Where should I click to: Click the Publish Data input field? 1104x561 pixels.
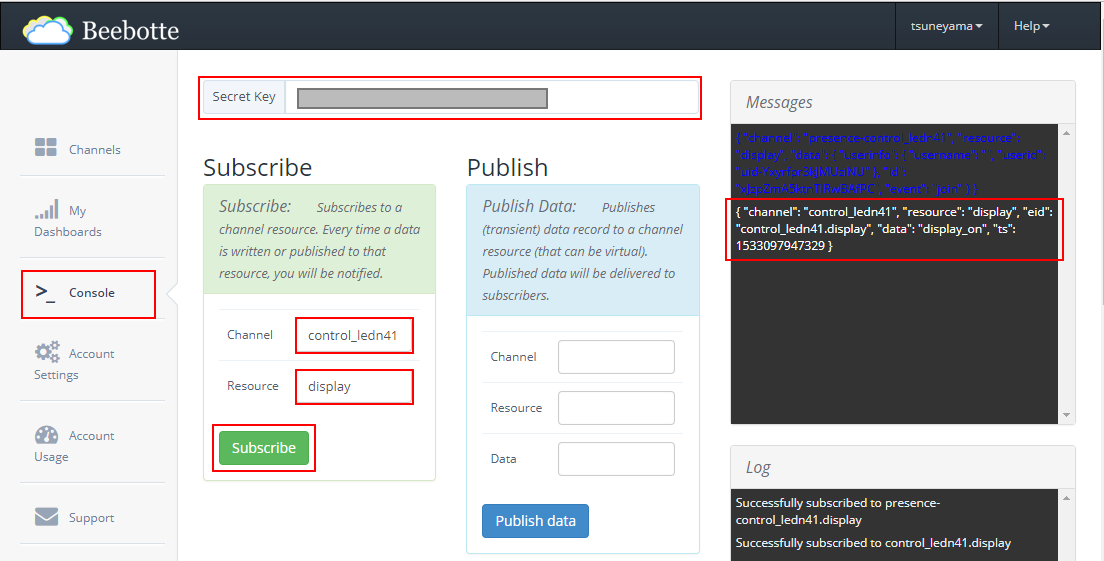click(x=616, y=459)
